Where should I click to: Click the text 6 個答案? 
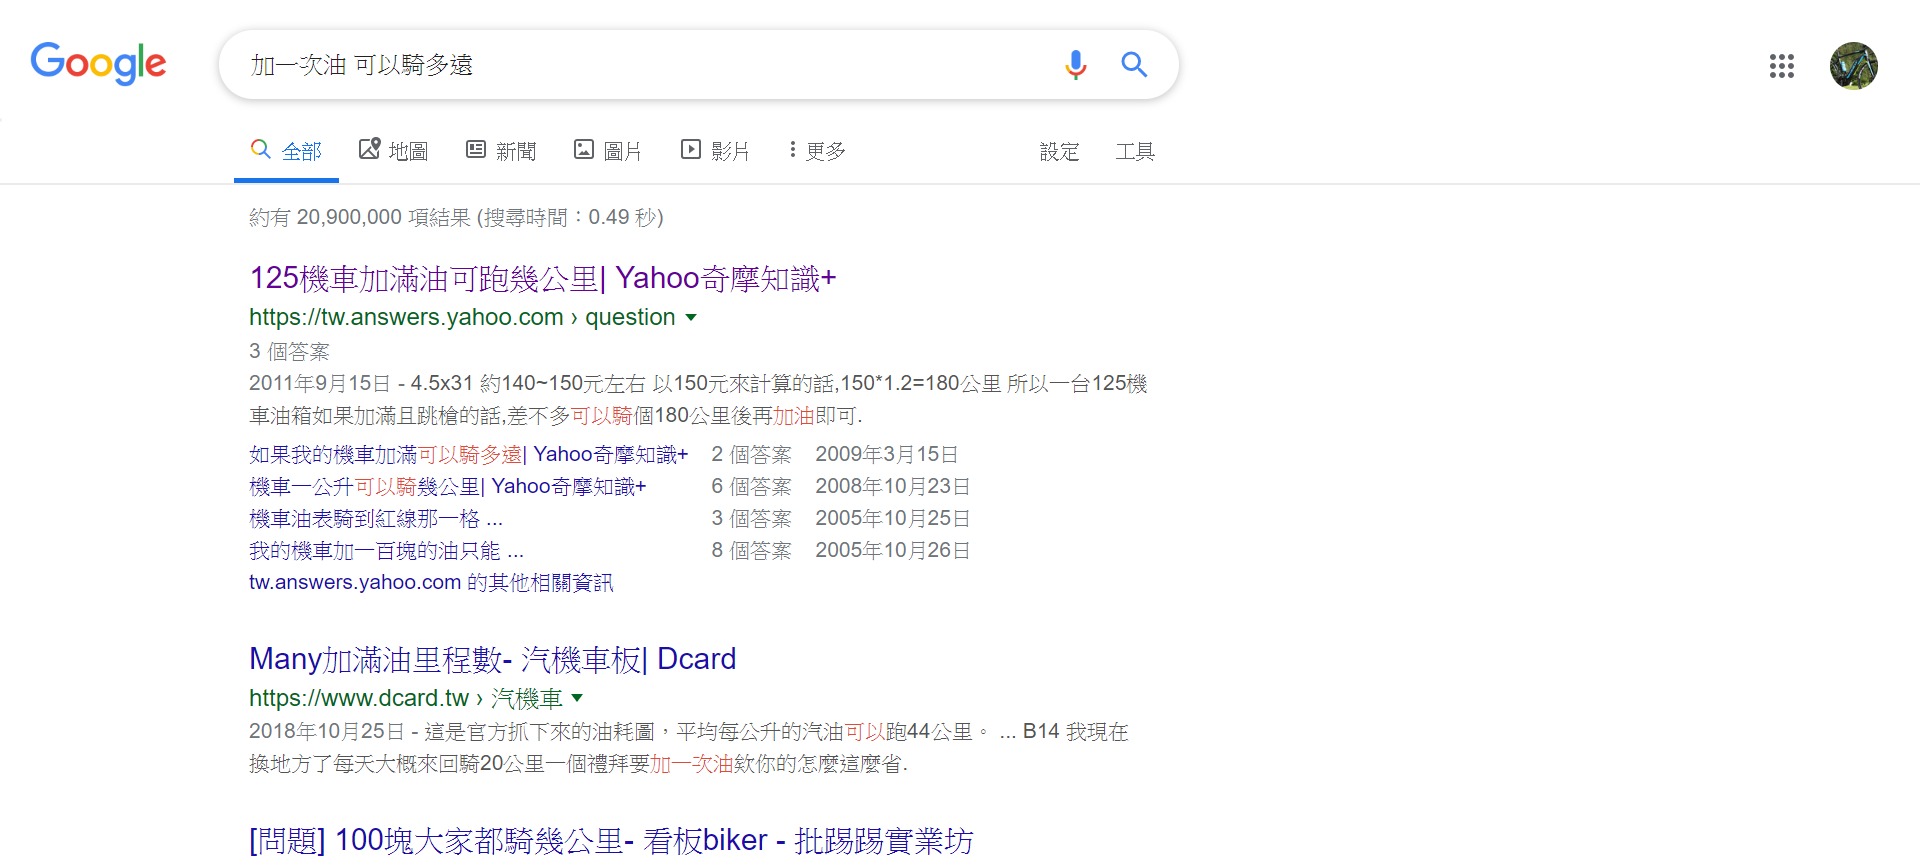[751, 486]
